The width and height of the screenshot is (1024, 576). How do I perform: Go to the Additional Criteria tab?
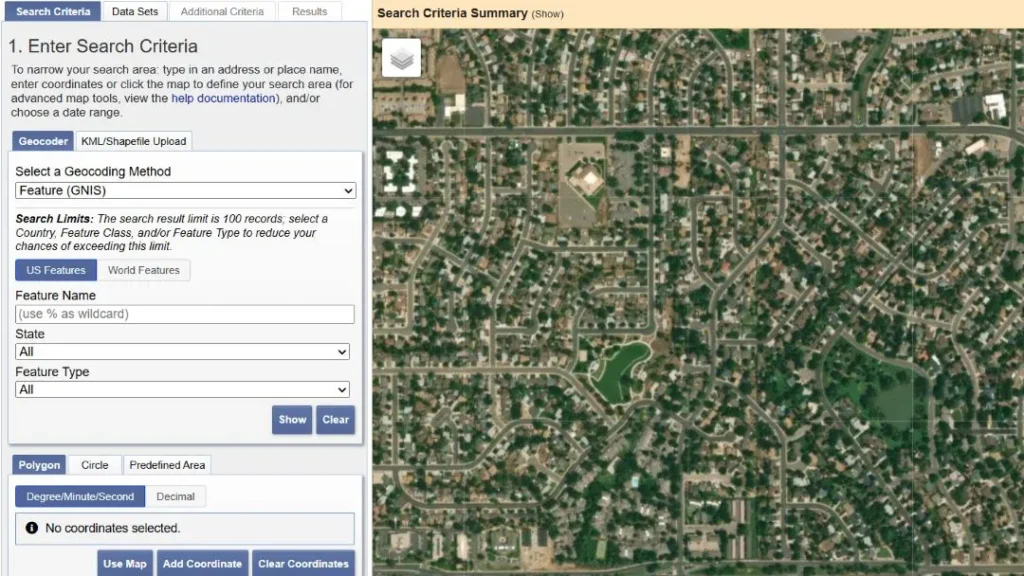pyautogui.click(x=223, y=12)
